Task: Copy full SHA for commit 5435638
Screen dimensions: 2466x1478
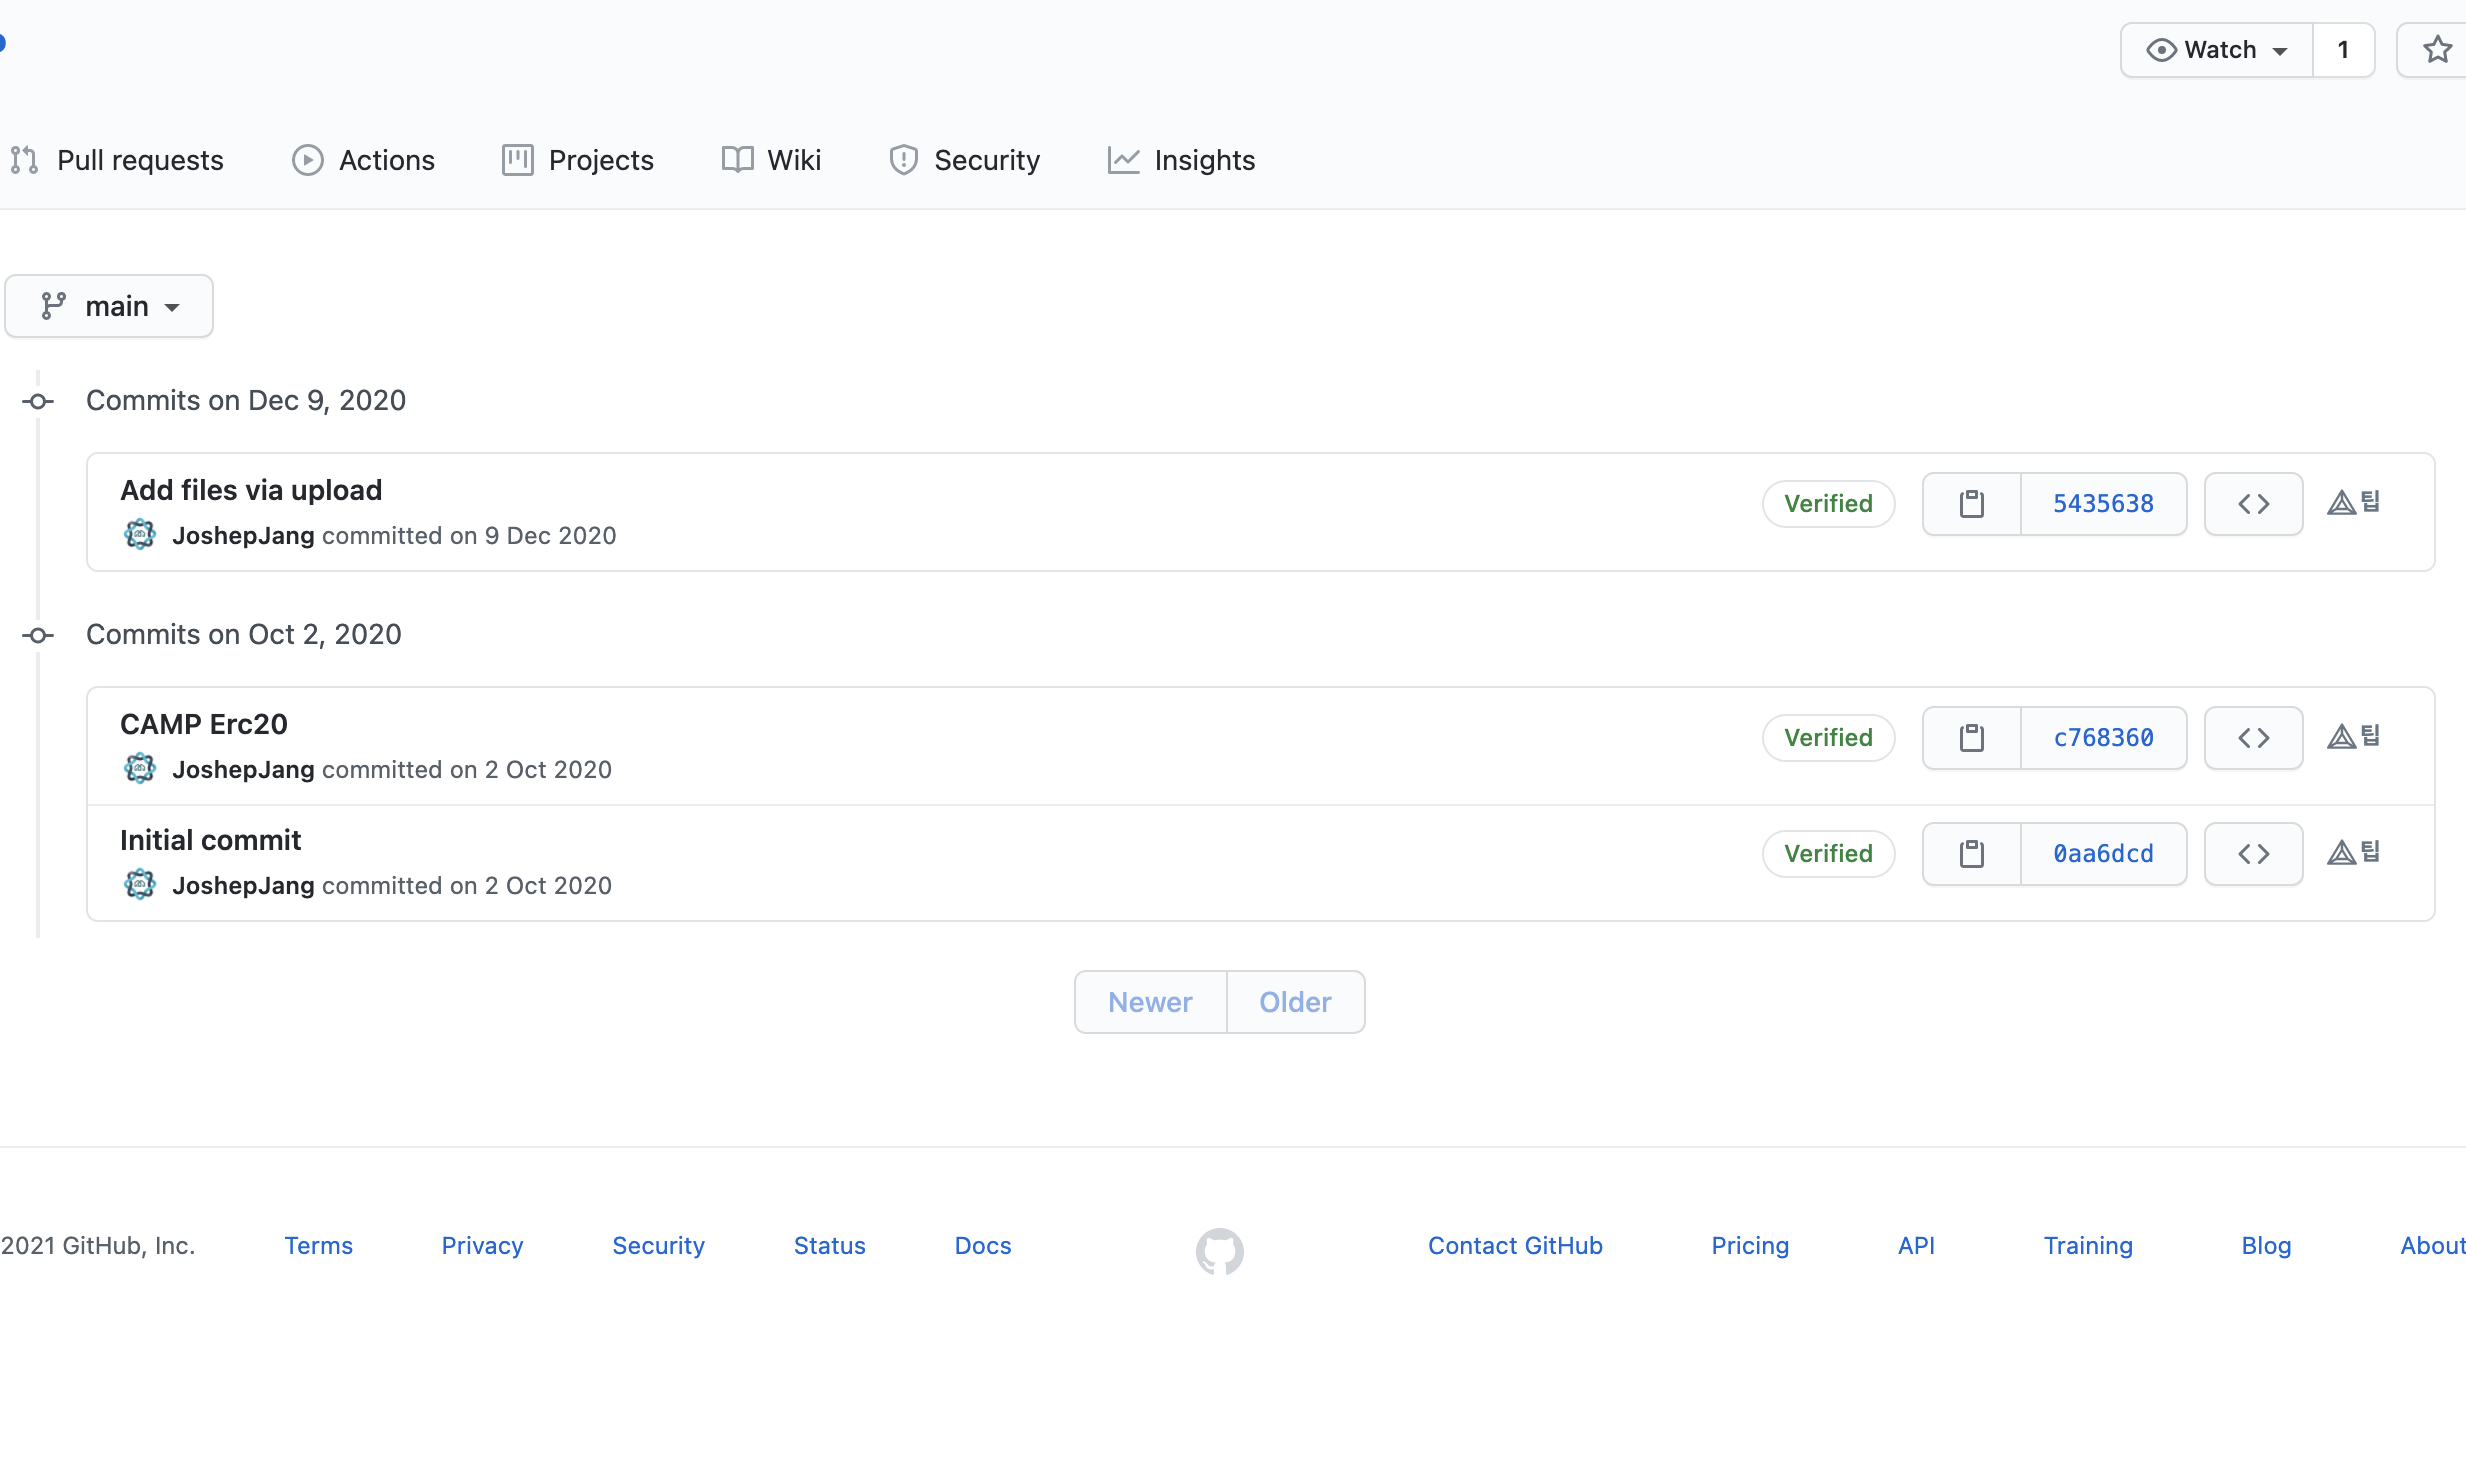Action: (1971, 504)
